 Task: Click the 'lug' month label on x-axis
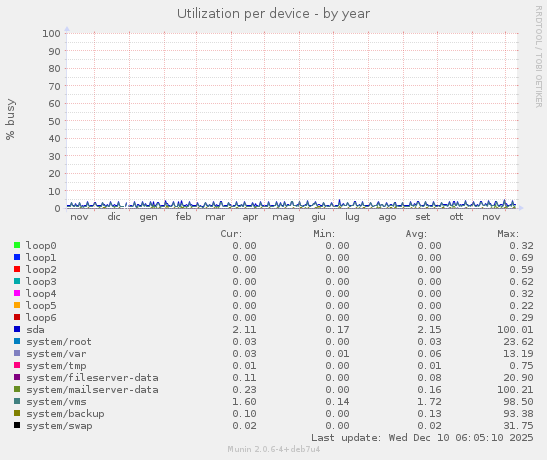pos(352,217)
